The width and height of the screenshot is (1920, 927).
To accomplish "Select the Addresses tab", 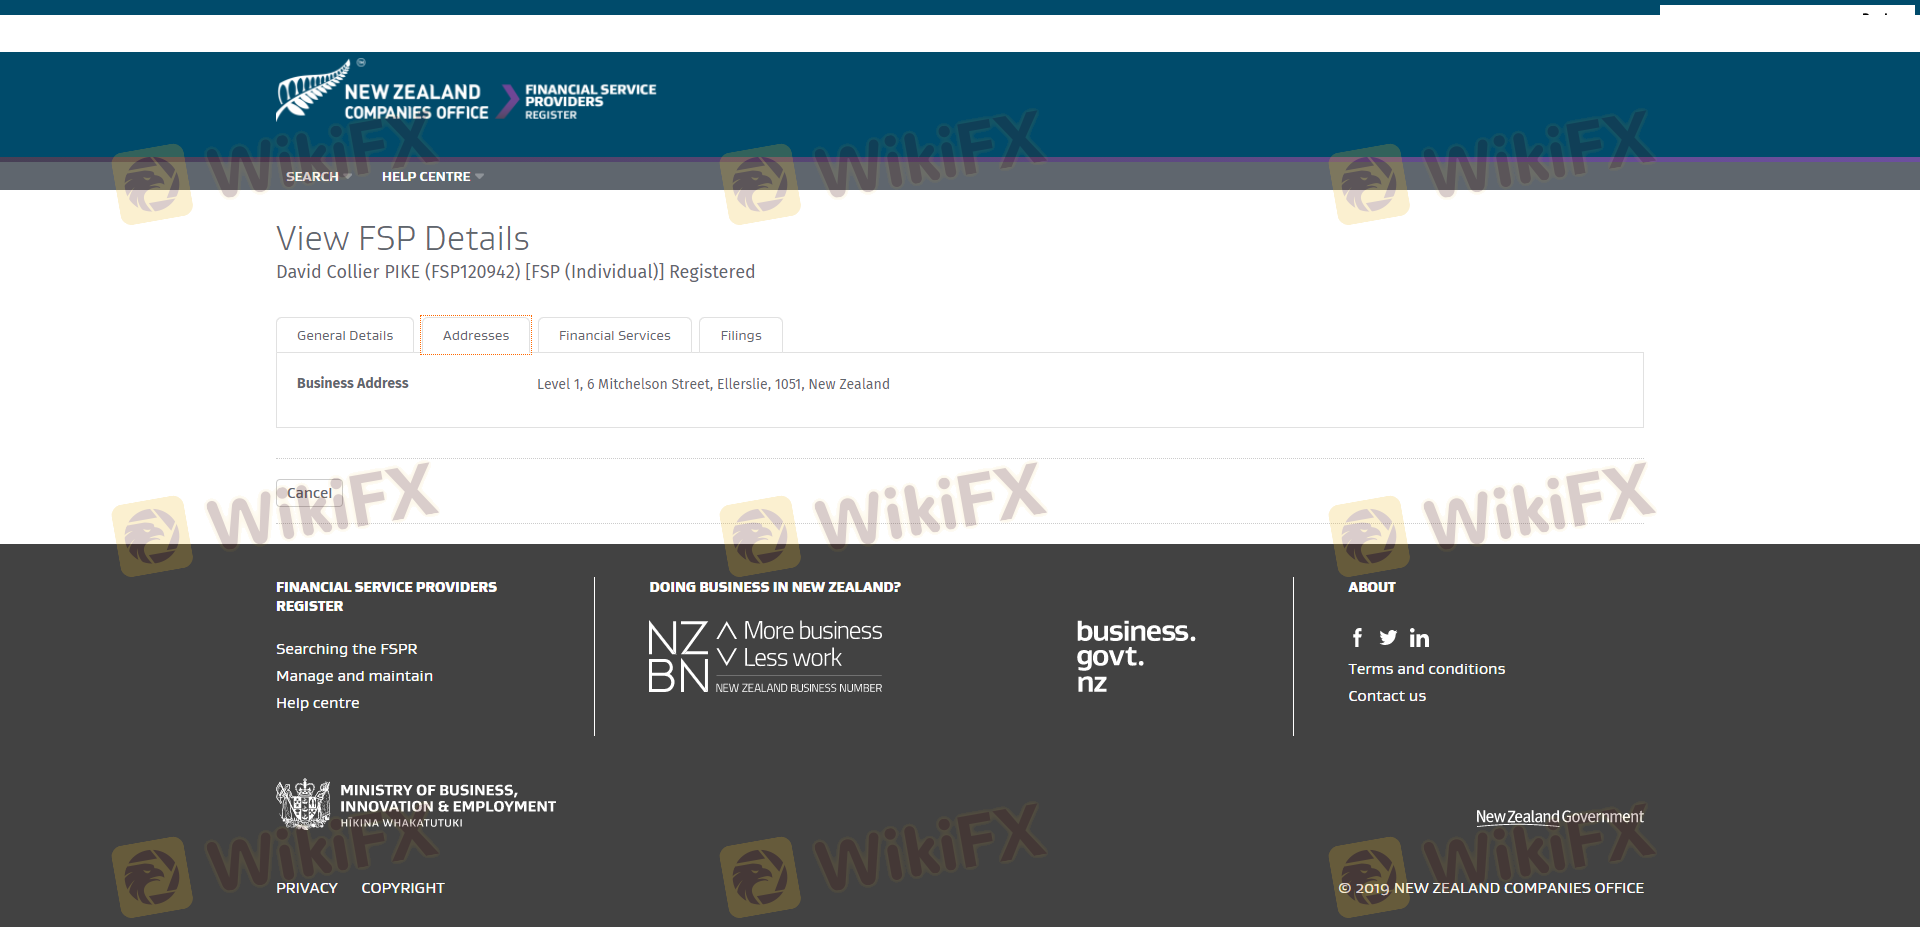I will click(x=476, y=336).
